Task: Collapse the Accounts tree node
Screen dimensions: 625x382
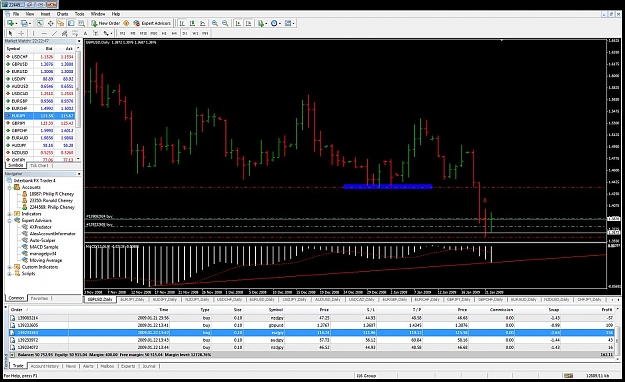Action: [x=10, y=187]
